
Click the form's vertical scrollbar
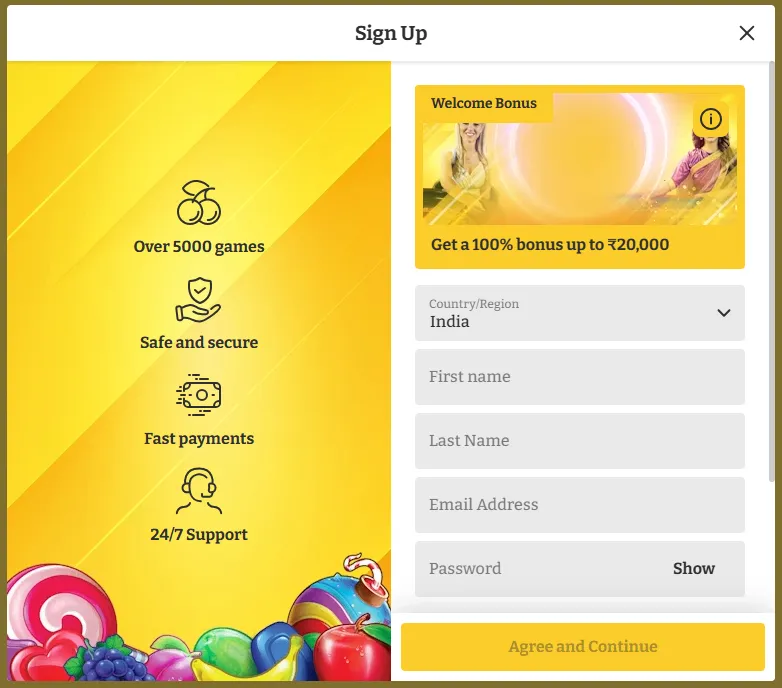tap(772, 272)
